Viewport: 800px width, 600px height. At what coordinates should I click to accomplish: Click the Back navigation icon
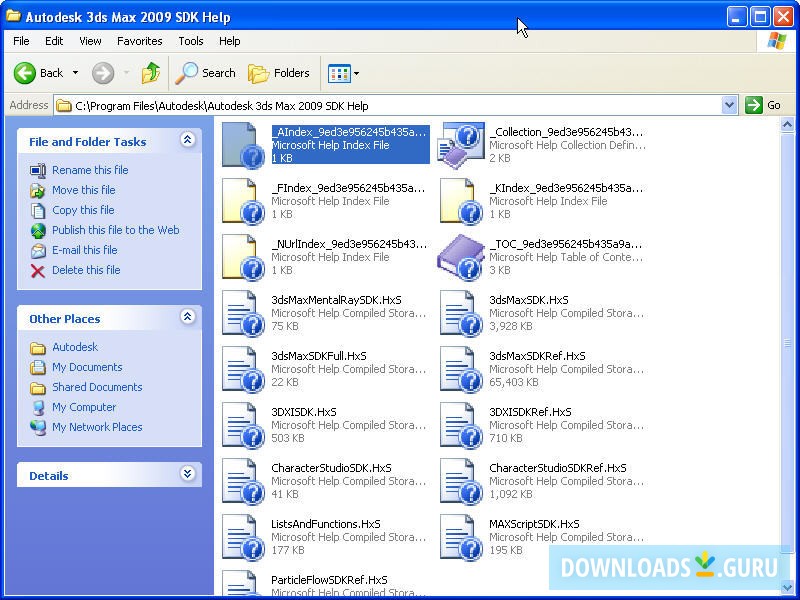pos(26,72)
